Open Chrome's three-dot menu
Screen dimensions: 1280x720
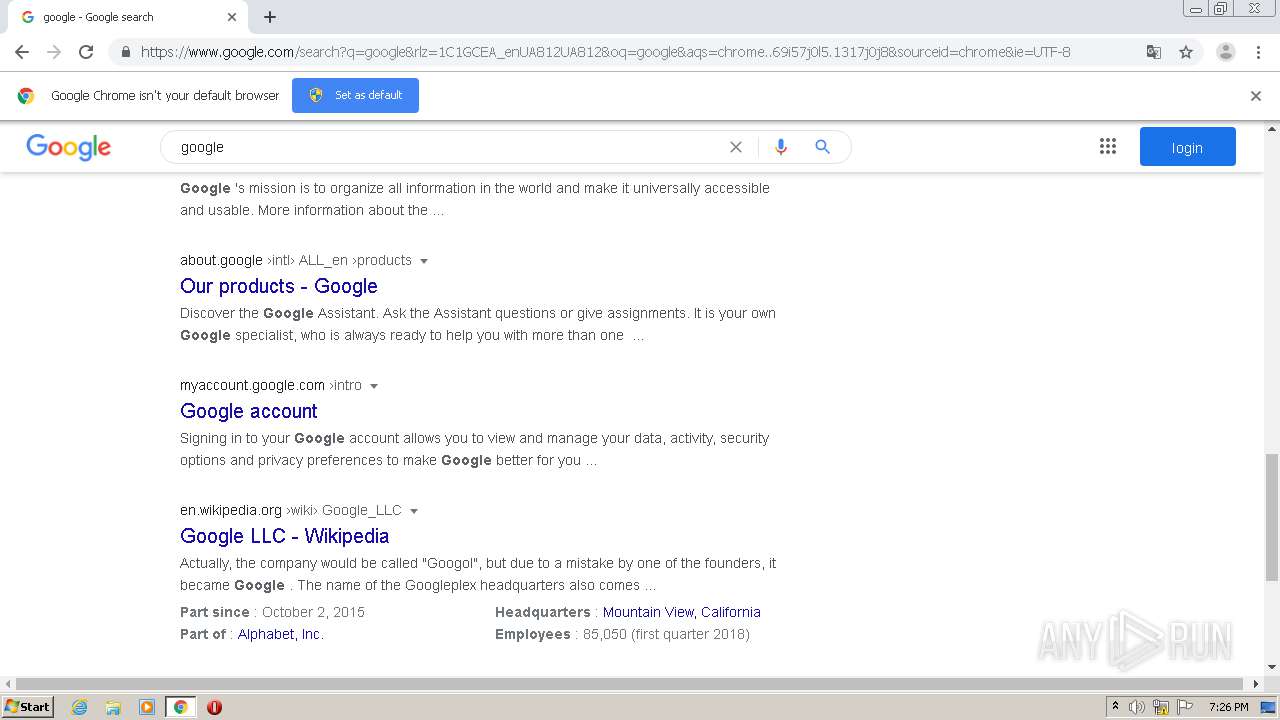[x=1258, y=52]
